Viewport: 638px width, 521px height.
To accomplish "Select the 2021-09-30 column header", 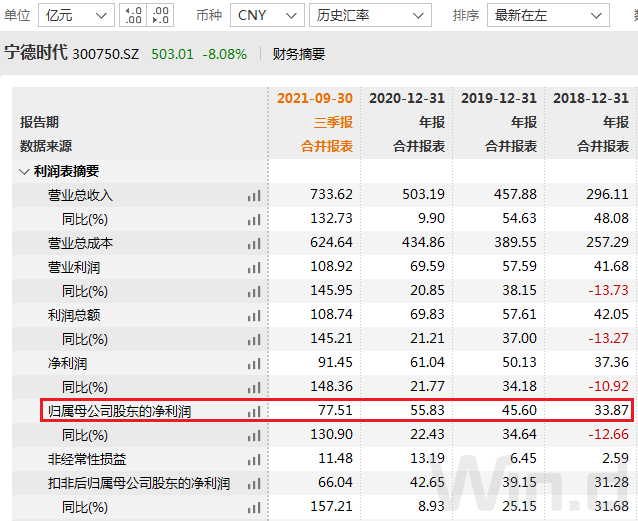I will coord(315,98).
